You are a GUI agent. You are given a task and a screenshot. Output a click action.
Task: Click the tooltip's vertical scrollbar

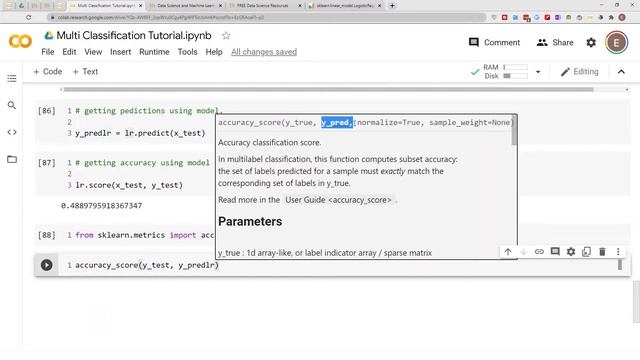(x=514, y=131)
